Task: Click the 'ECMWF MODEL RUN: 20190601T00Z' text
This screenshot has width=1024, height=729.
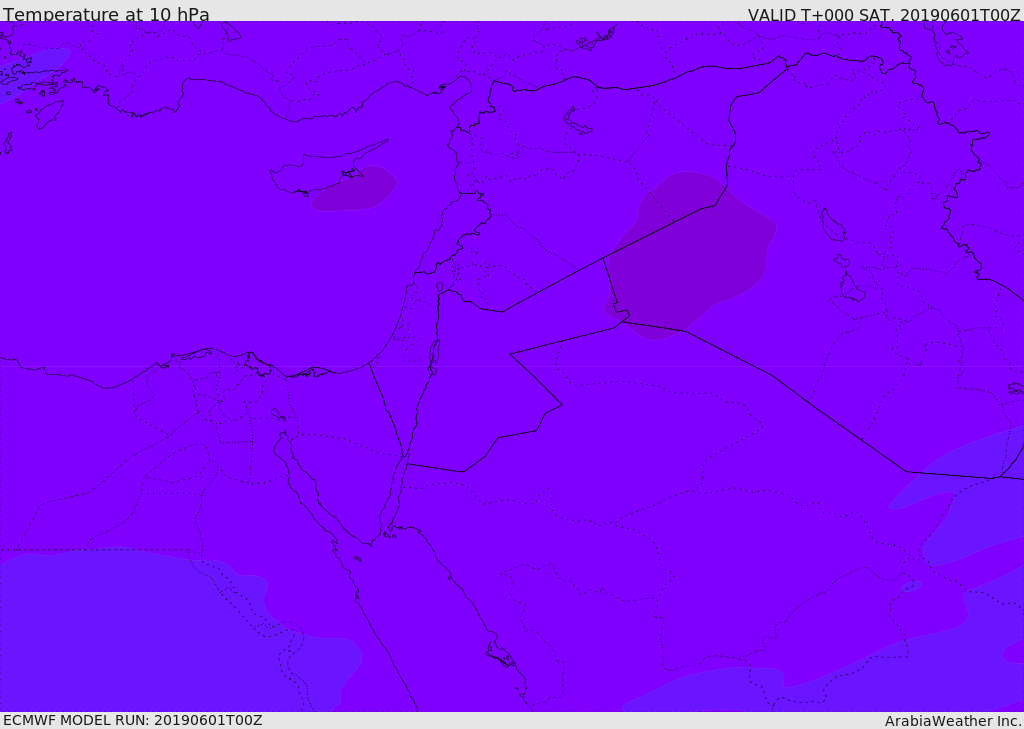Action: (x=133, y=720)
